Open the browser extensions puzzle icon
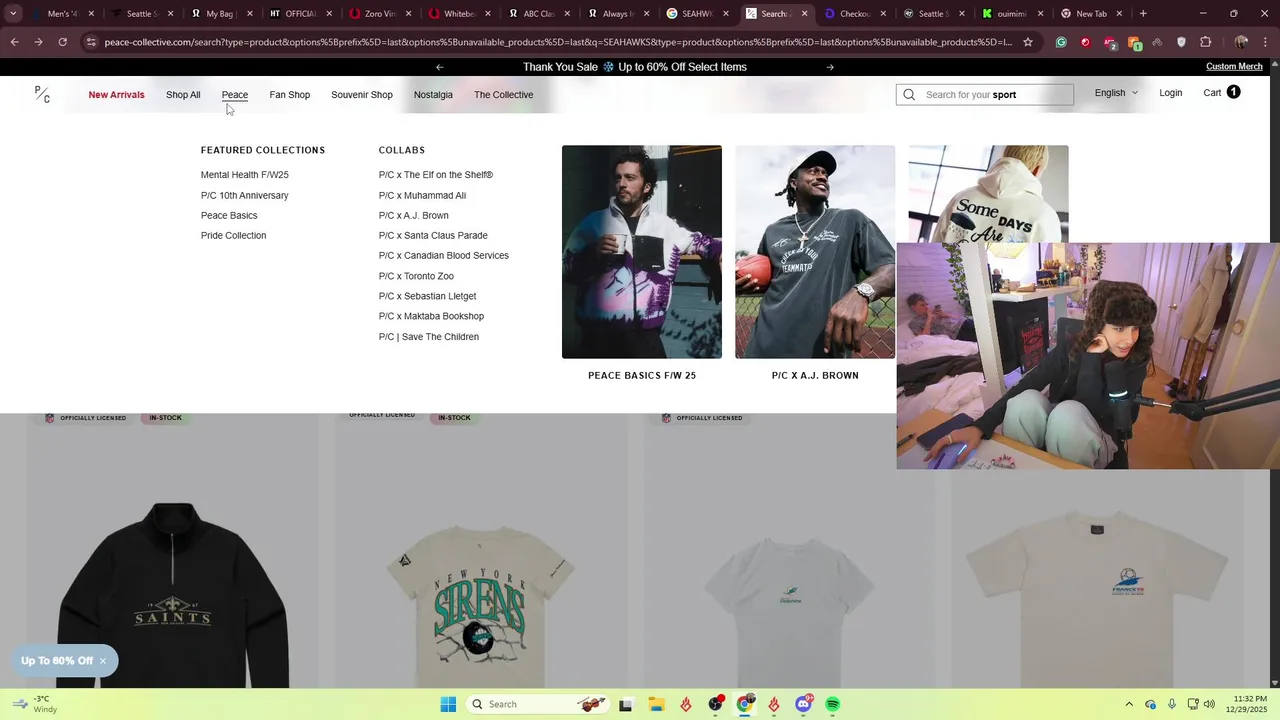1280x720 pixels. coord(1205,42)
